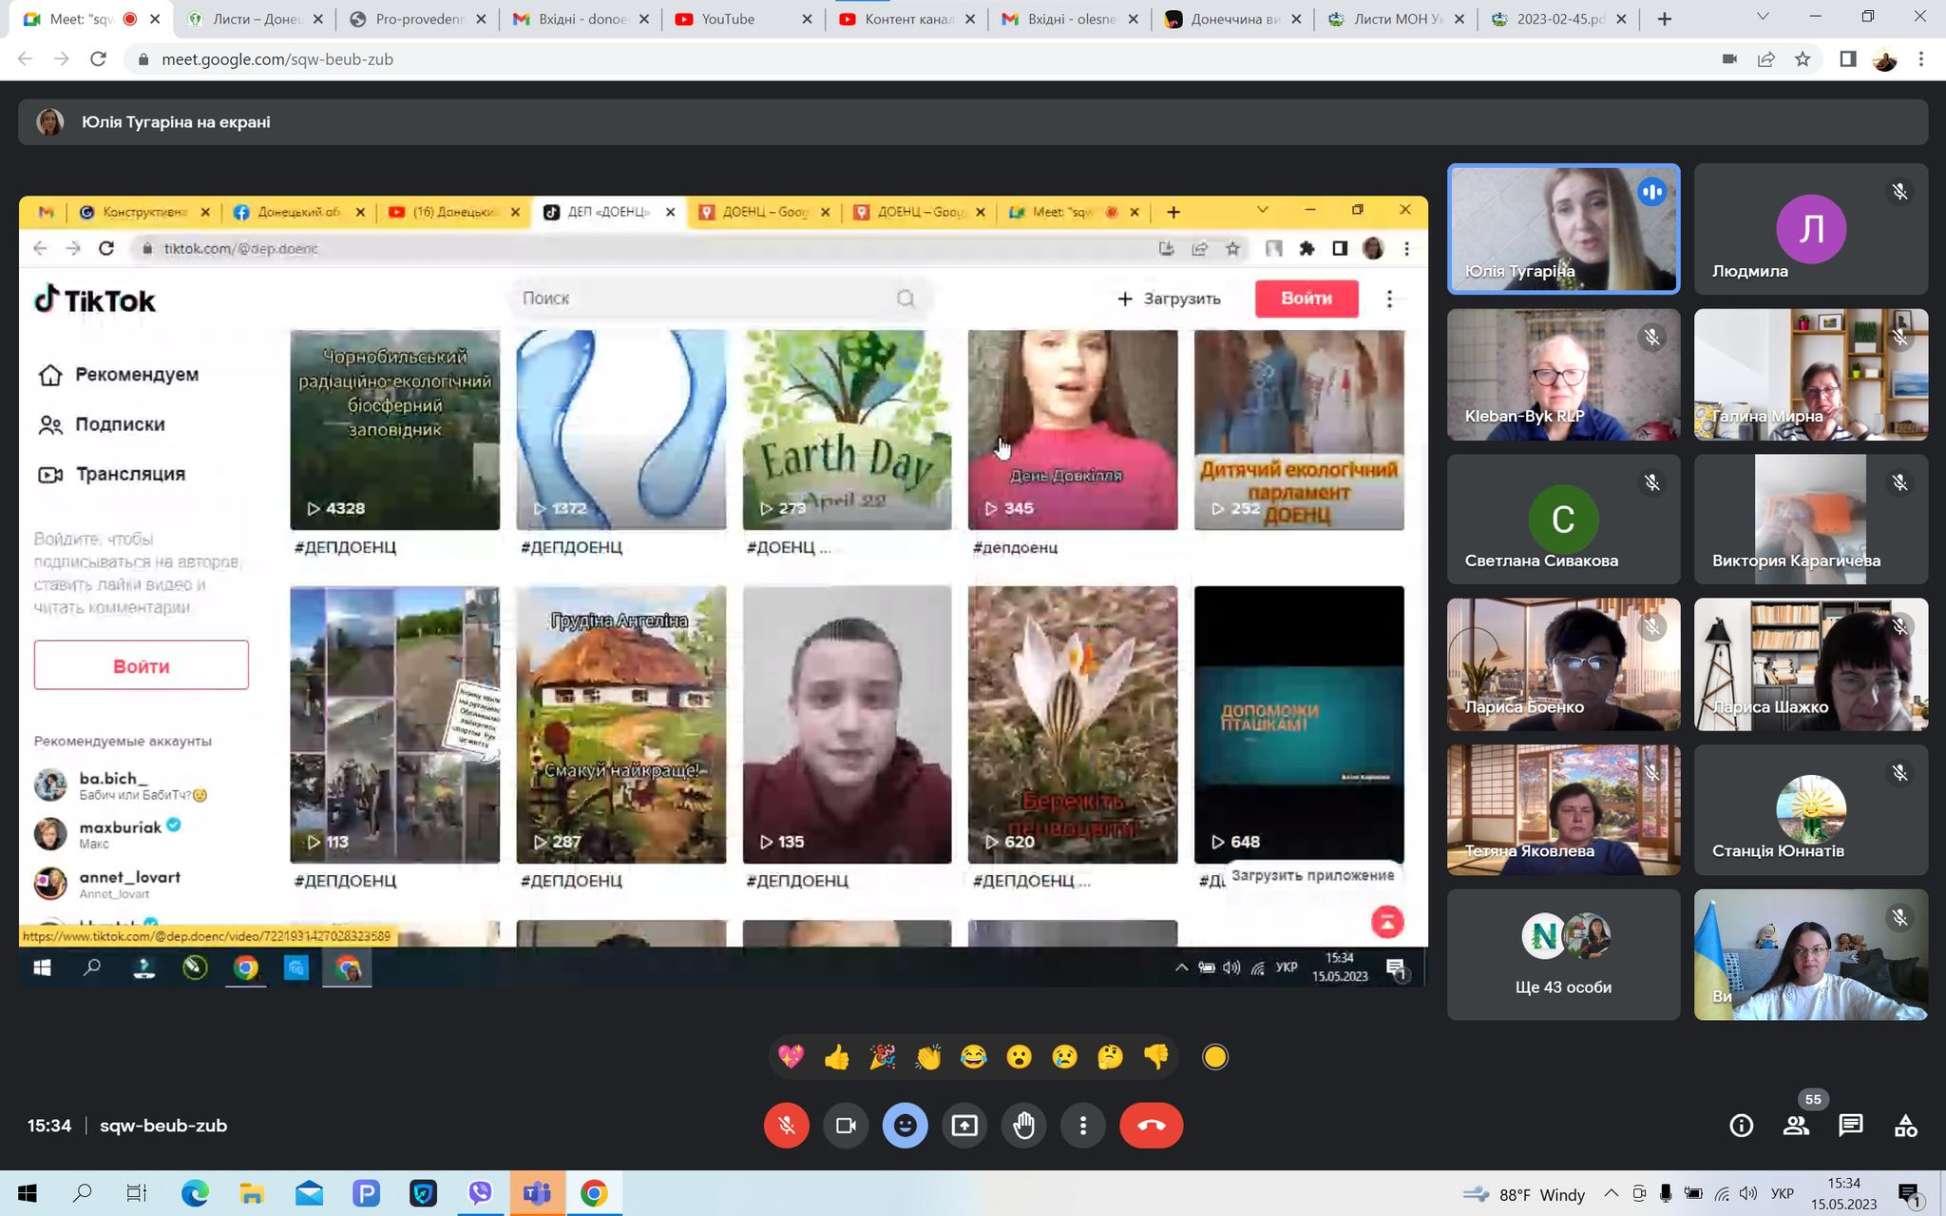Raise hand in the meeting
This screenshot has width=1946, height=1216.
point(1024,1125)
